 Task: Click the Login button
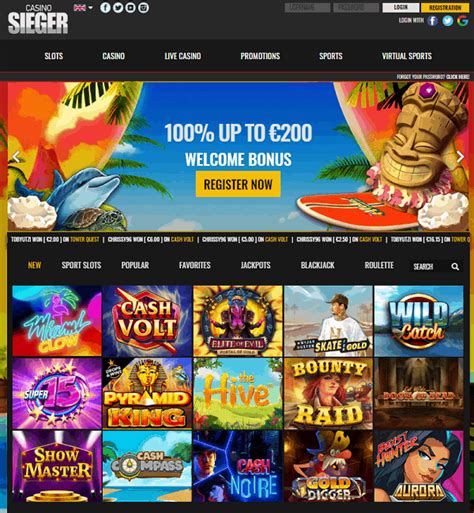[400, 7]
